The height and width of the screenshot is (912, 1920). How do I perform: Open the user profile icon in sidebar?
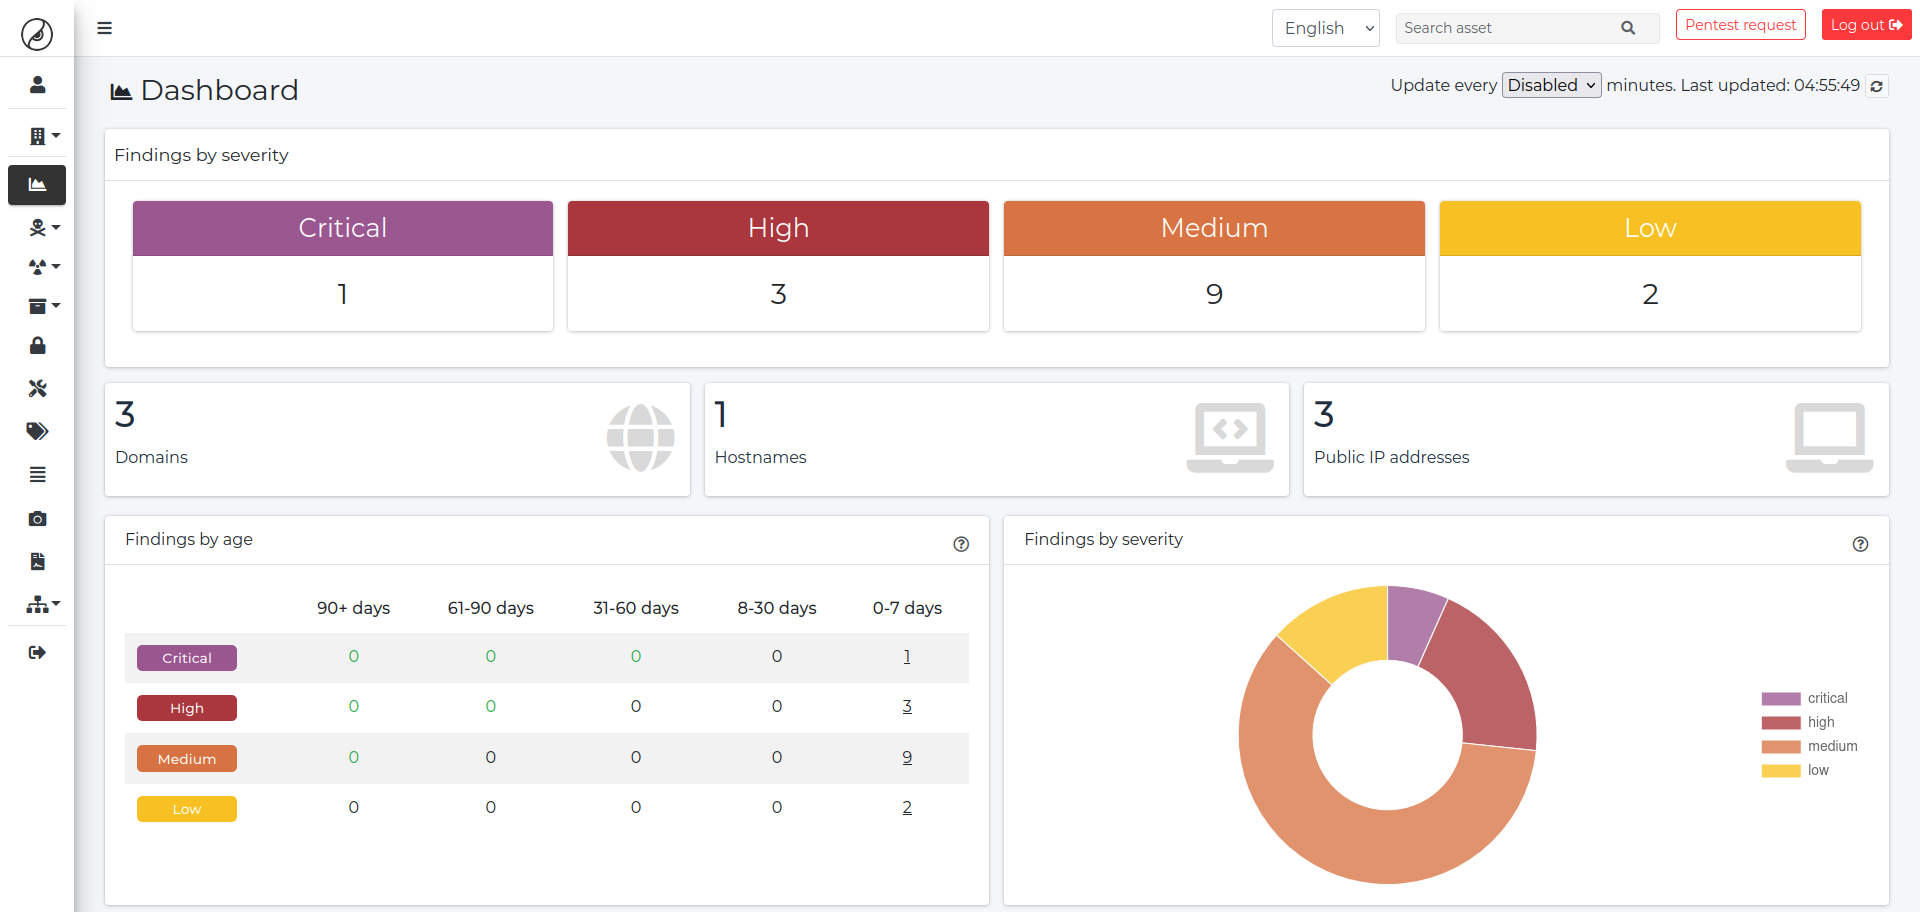point(37,84)
